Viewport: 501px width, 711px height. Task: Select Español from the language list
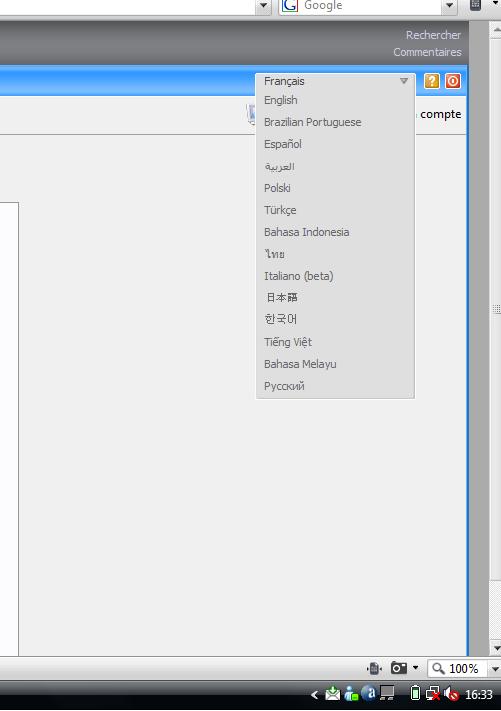point(282,144)
